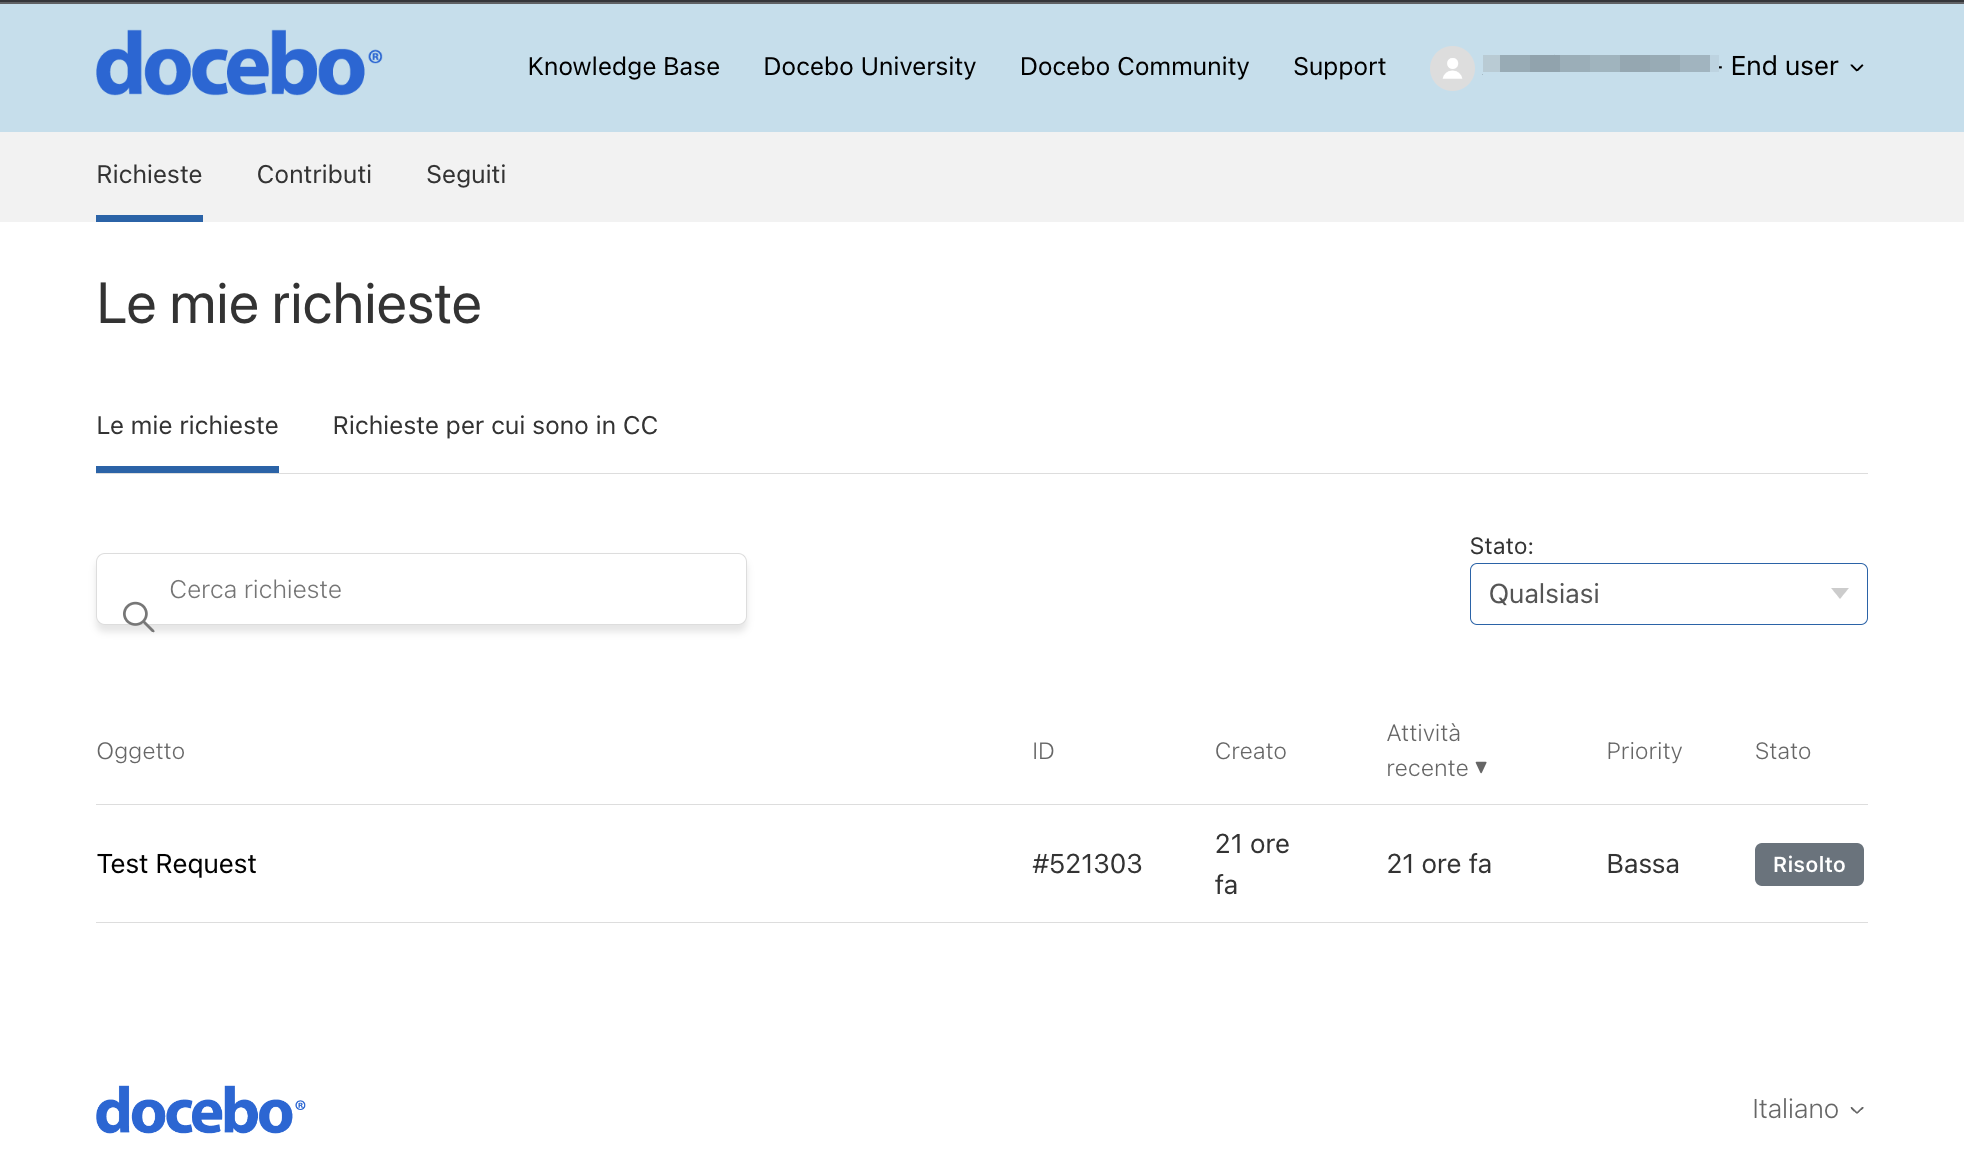The image size is (1964, 1152).
Task: Select the Le mie richieste sub-tab
Action: (187, 425)
